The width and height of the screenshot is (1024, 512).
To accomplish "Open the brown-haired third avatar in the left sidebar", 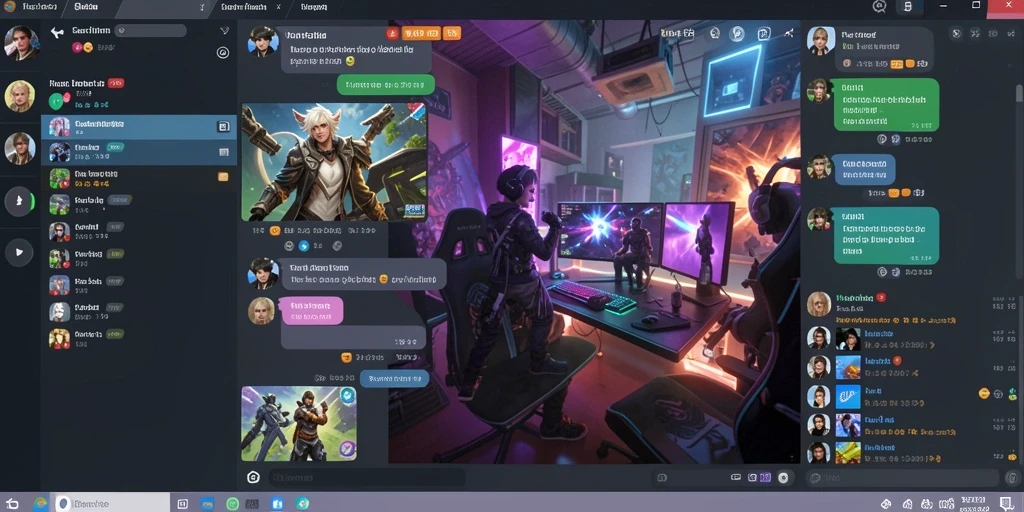I will pyautogui.click(x=20, y=148).
